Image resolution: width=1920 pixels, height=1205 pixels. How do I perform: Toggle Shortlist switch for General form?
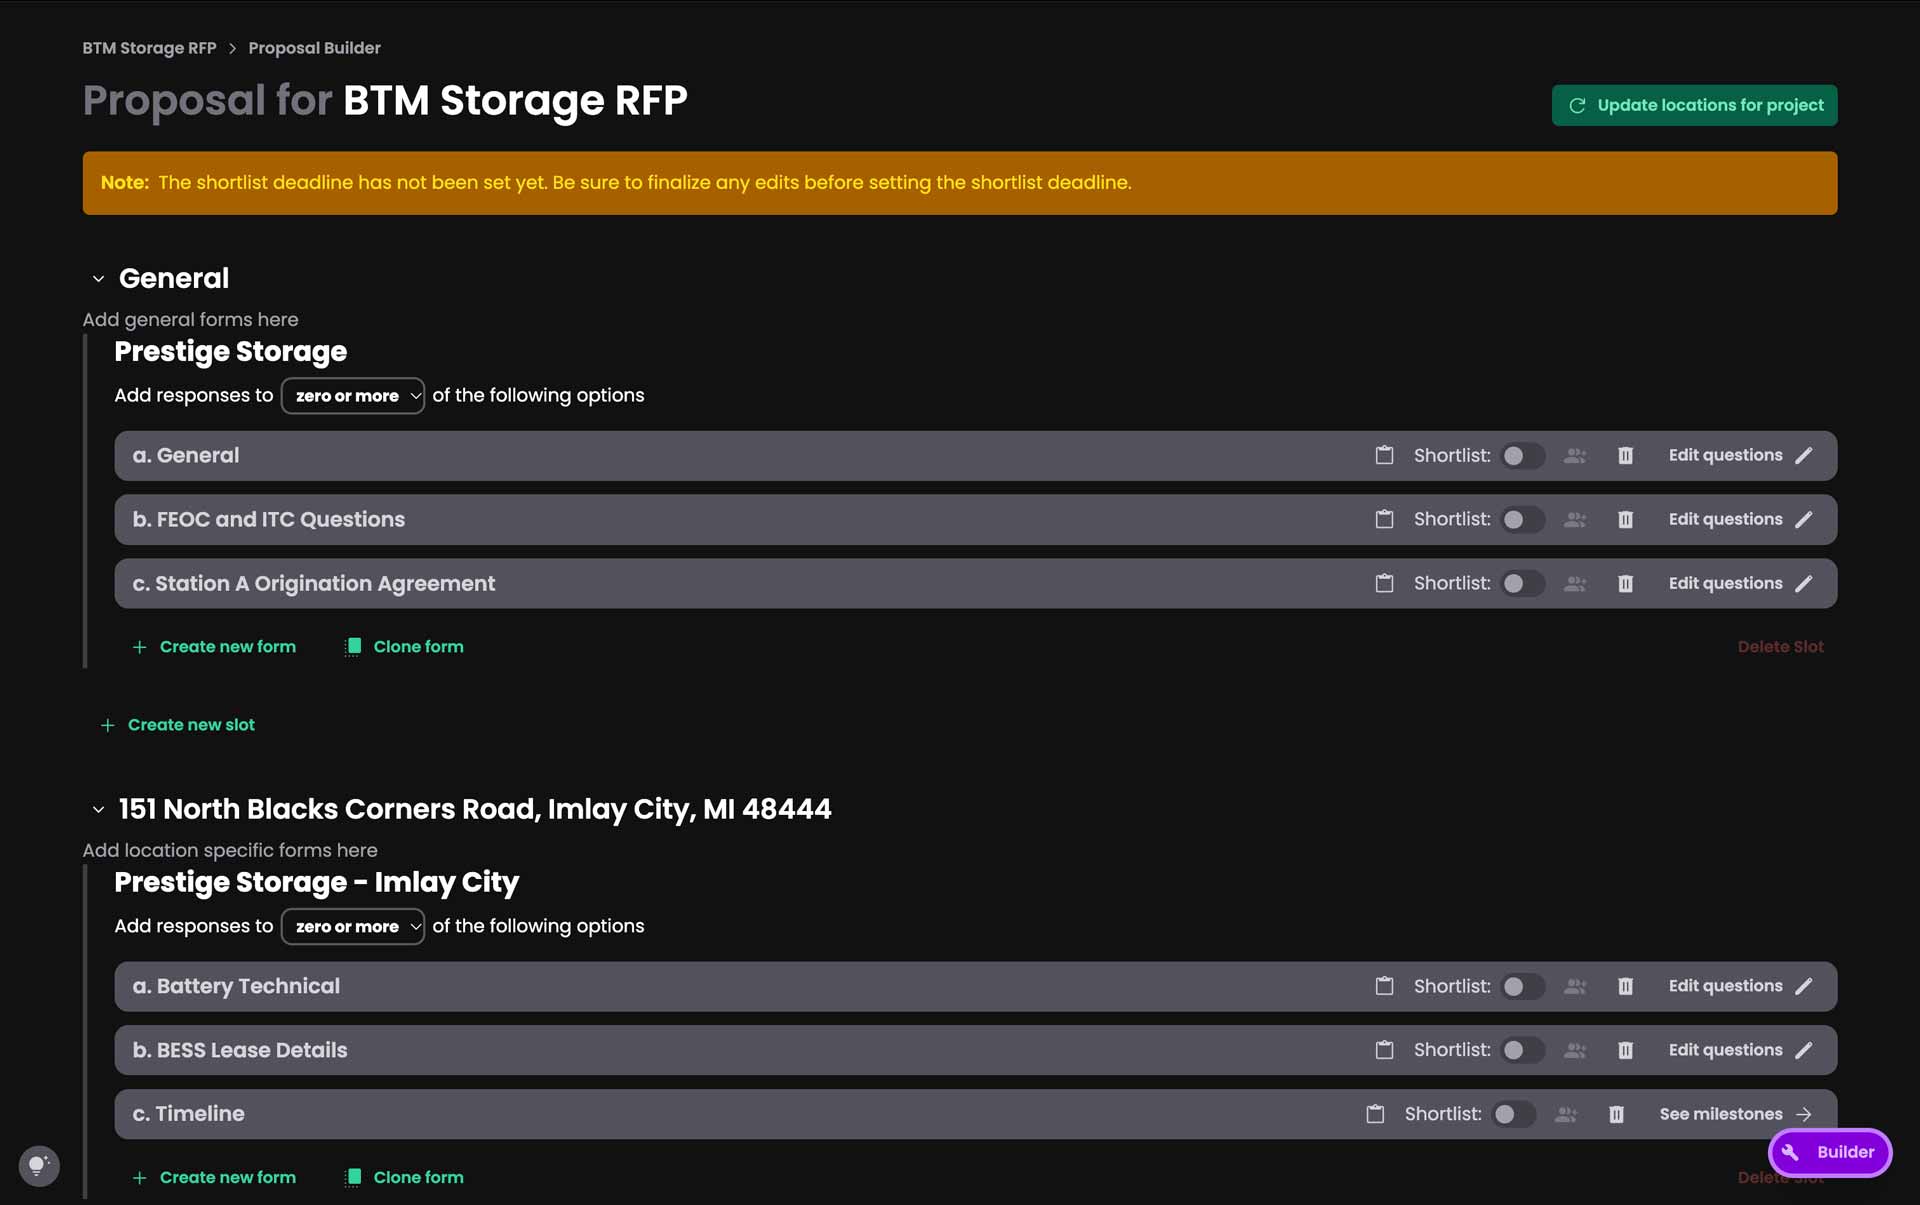click(x=1523, y=456)
